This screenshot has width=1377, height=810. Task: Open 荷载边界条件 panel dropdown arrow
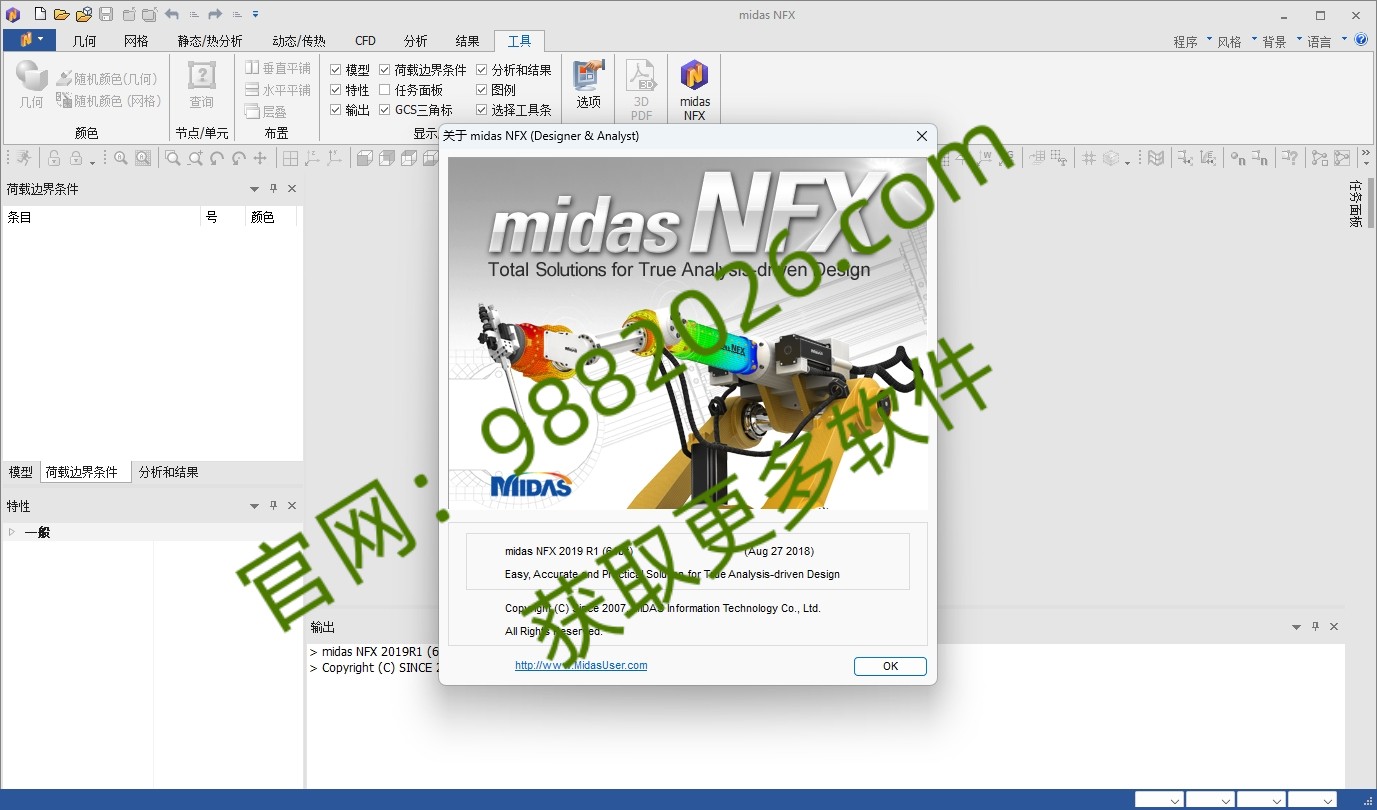pyautogui.click(x=254, y=189)
